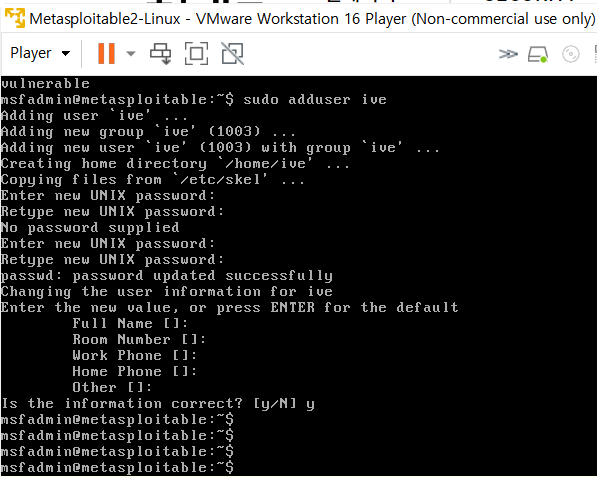Expand the power options dropdown arrow
Viewport: 597px width, 477px height.
[131, 53]
